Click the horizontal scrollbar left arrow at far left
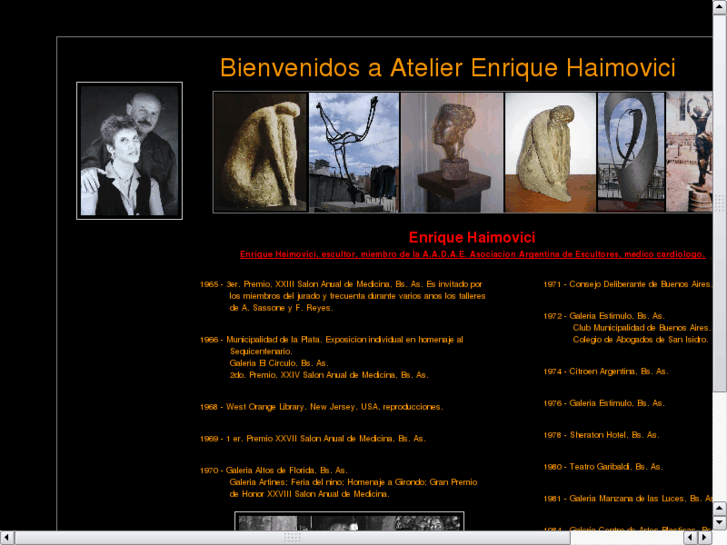Screen dimensions: 727x545 pyautogui.click(x=7, y=538)
